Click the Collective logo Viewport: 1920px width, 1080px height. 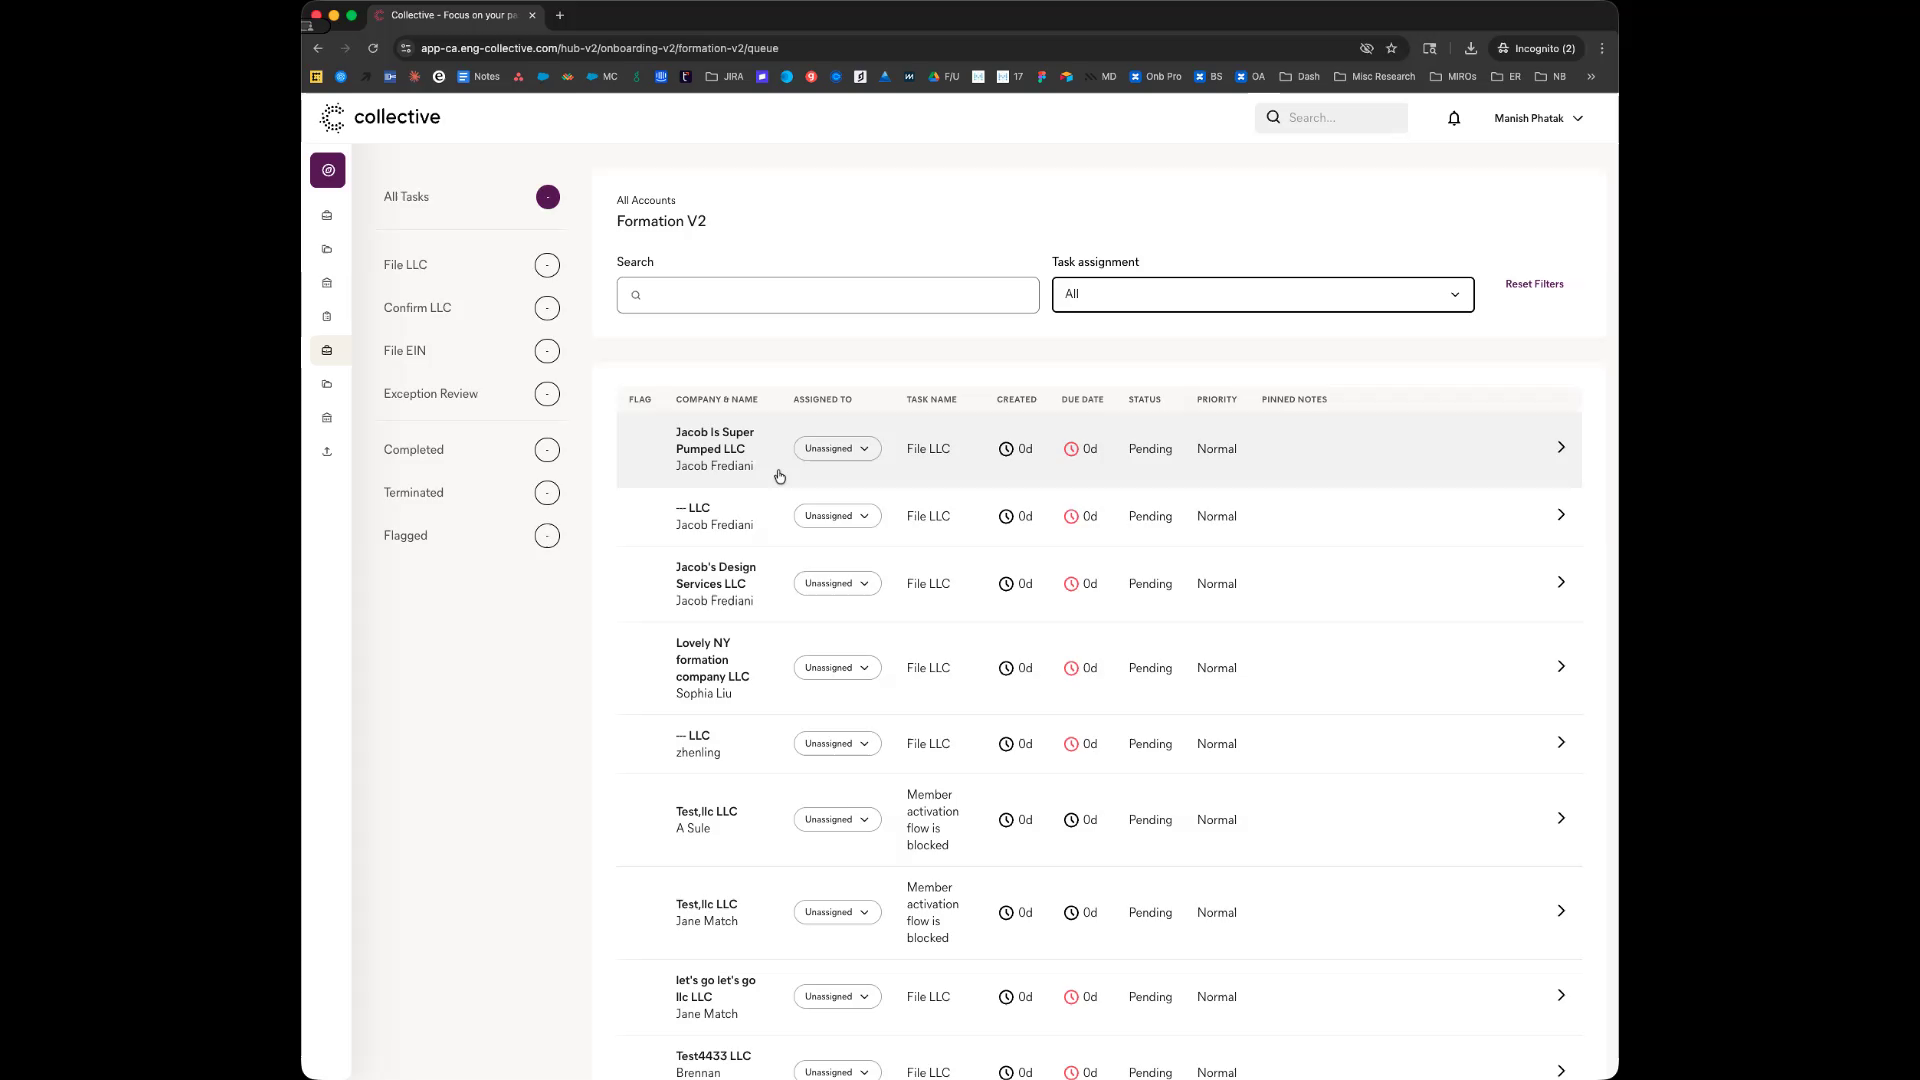click(x=380, y=117)
